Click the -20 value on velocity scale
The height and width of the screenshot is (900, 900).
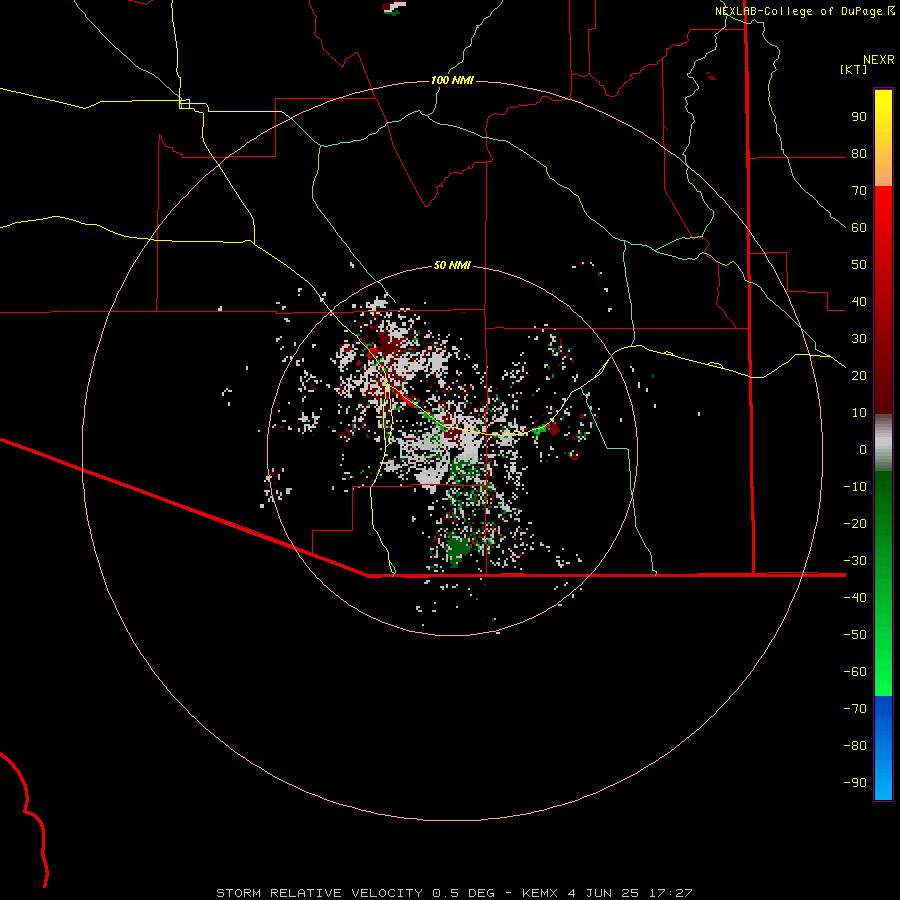click(x=855, y=523)
